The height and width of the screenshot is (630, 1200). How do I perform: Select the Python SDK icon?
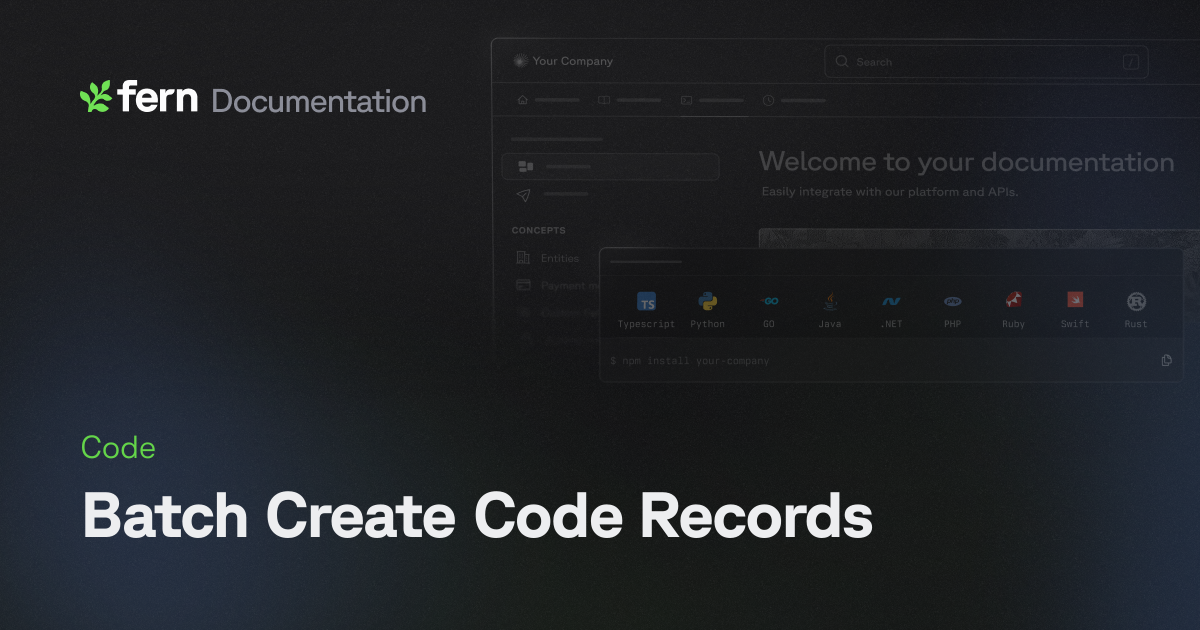tap(708, 301)
